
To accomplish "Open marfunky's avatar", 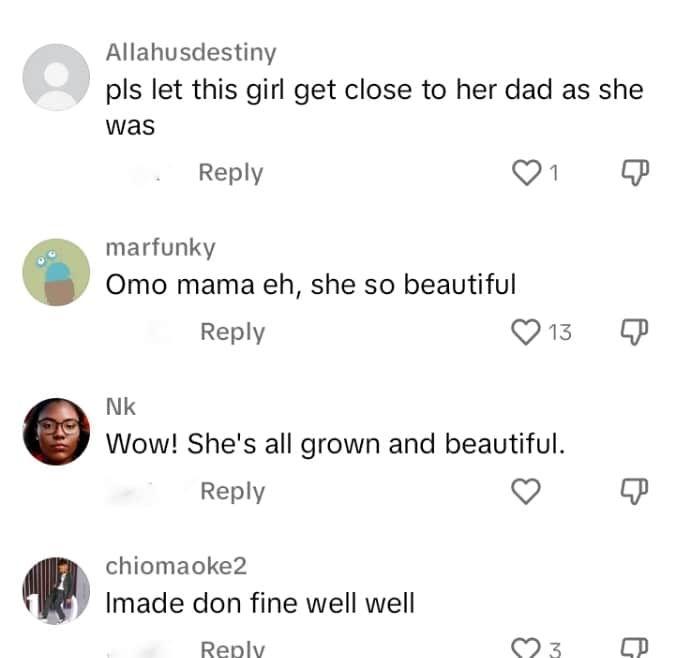I will click(x=56, y=271).
